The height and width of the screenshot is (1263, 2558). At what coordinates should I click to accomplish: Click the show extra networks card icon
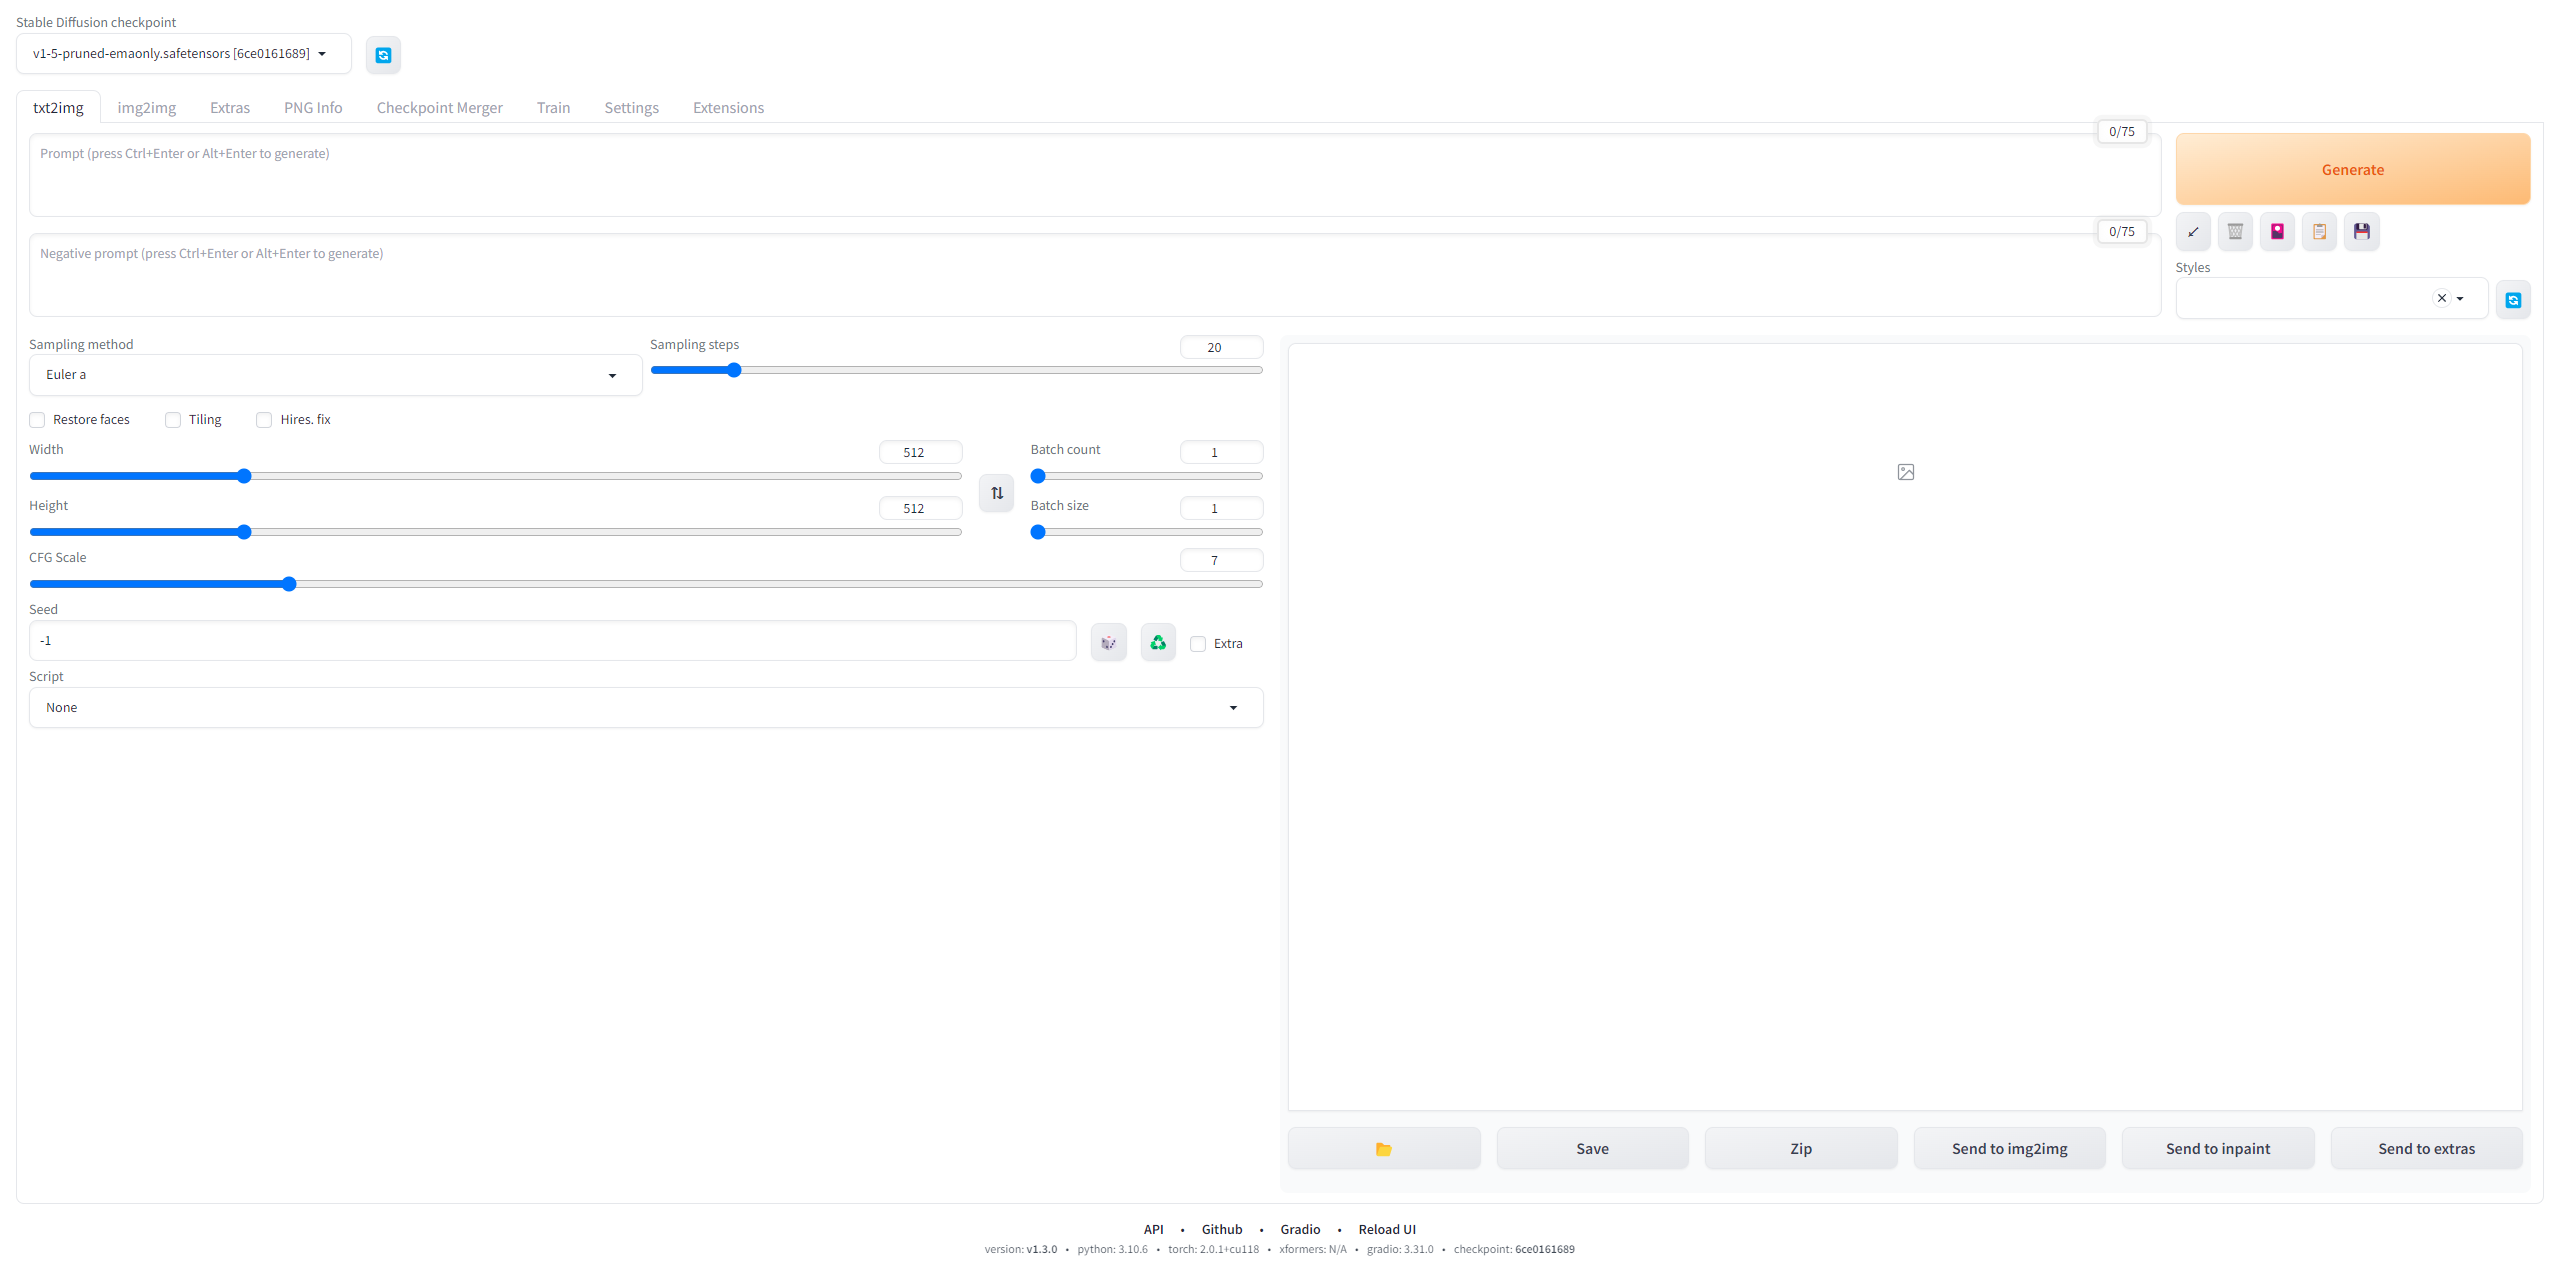(2277, 232)
